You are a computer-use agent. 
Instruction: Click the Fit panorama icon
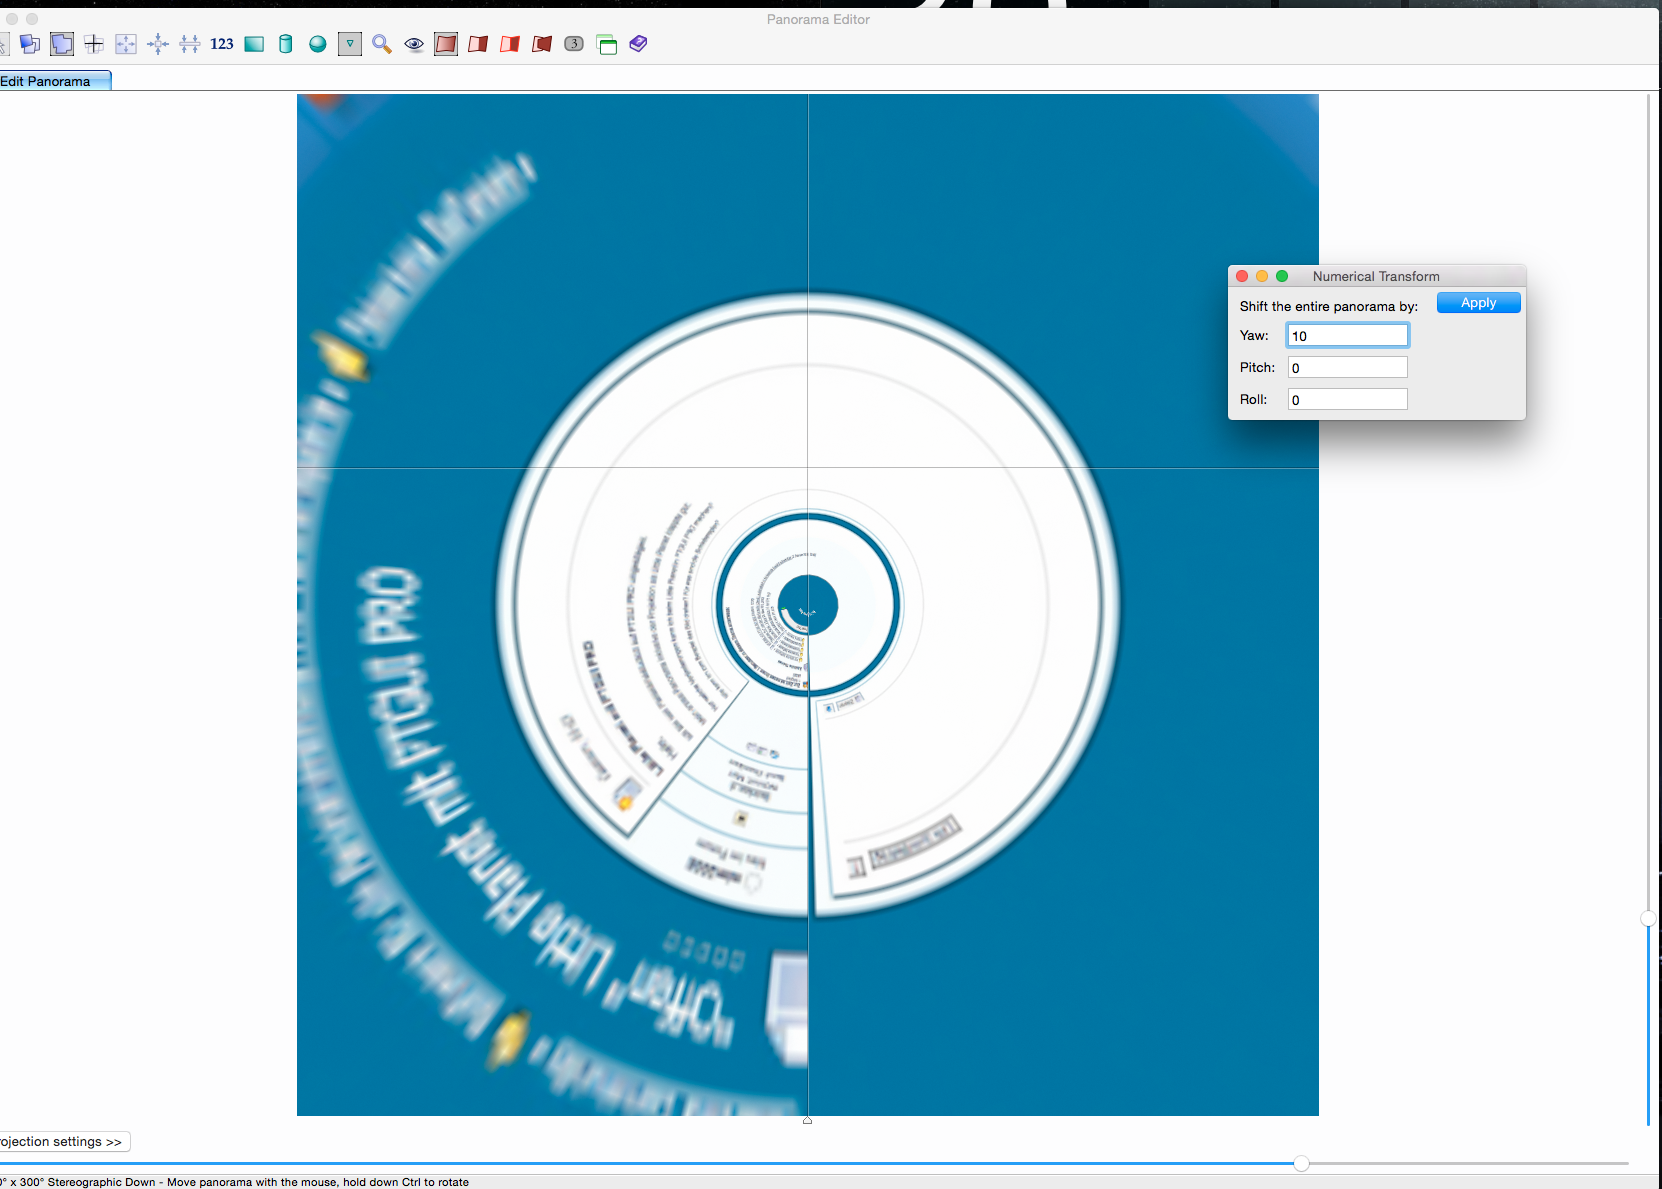[126, 44]
